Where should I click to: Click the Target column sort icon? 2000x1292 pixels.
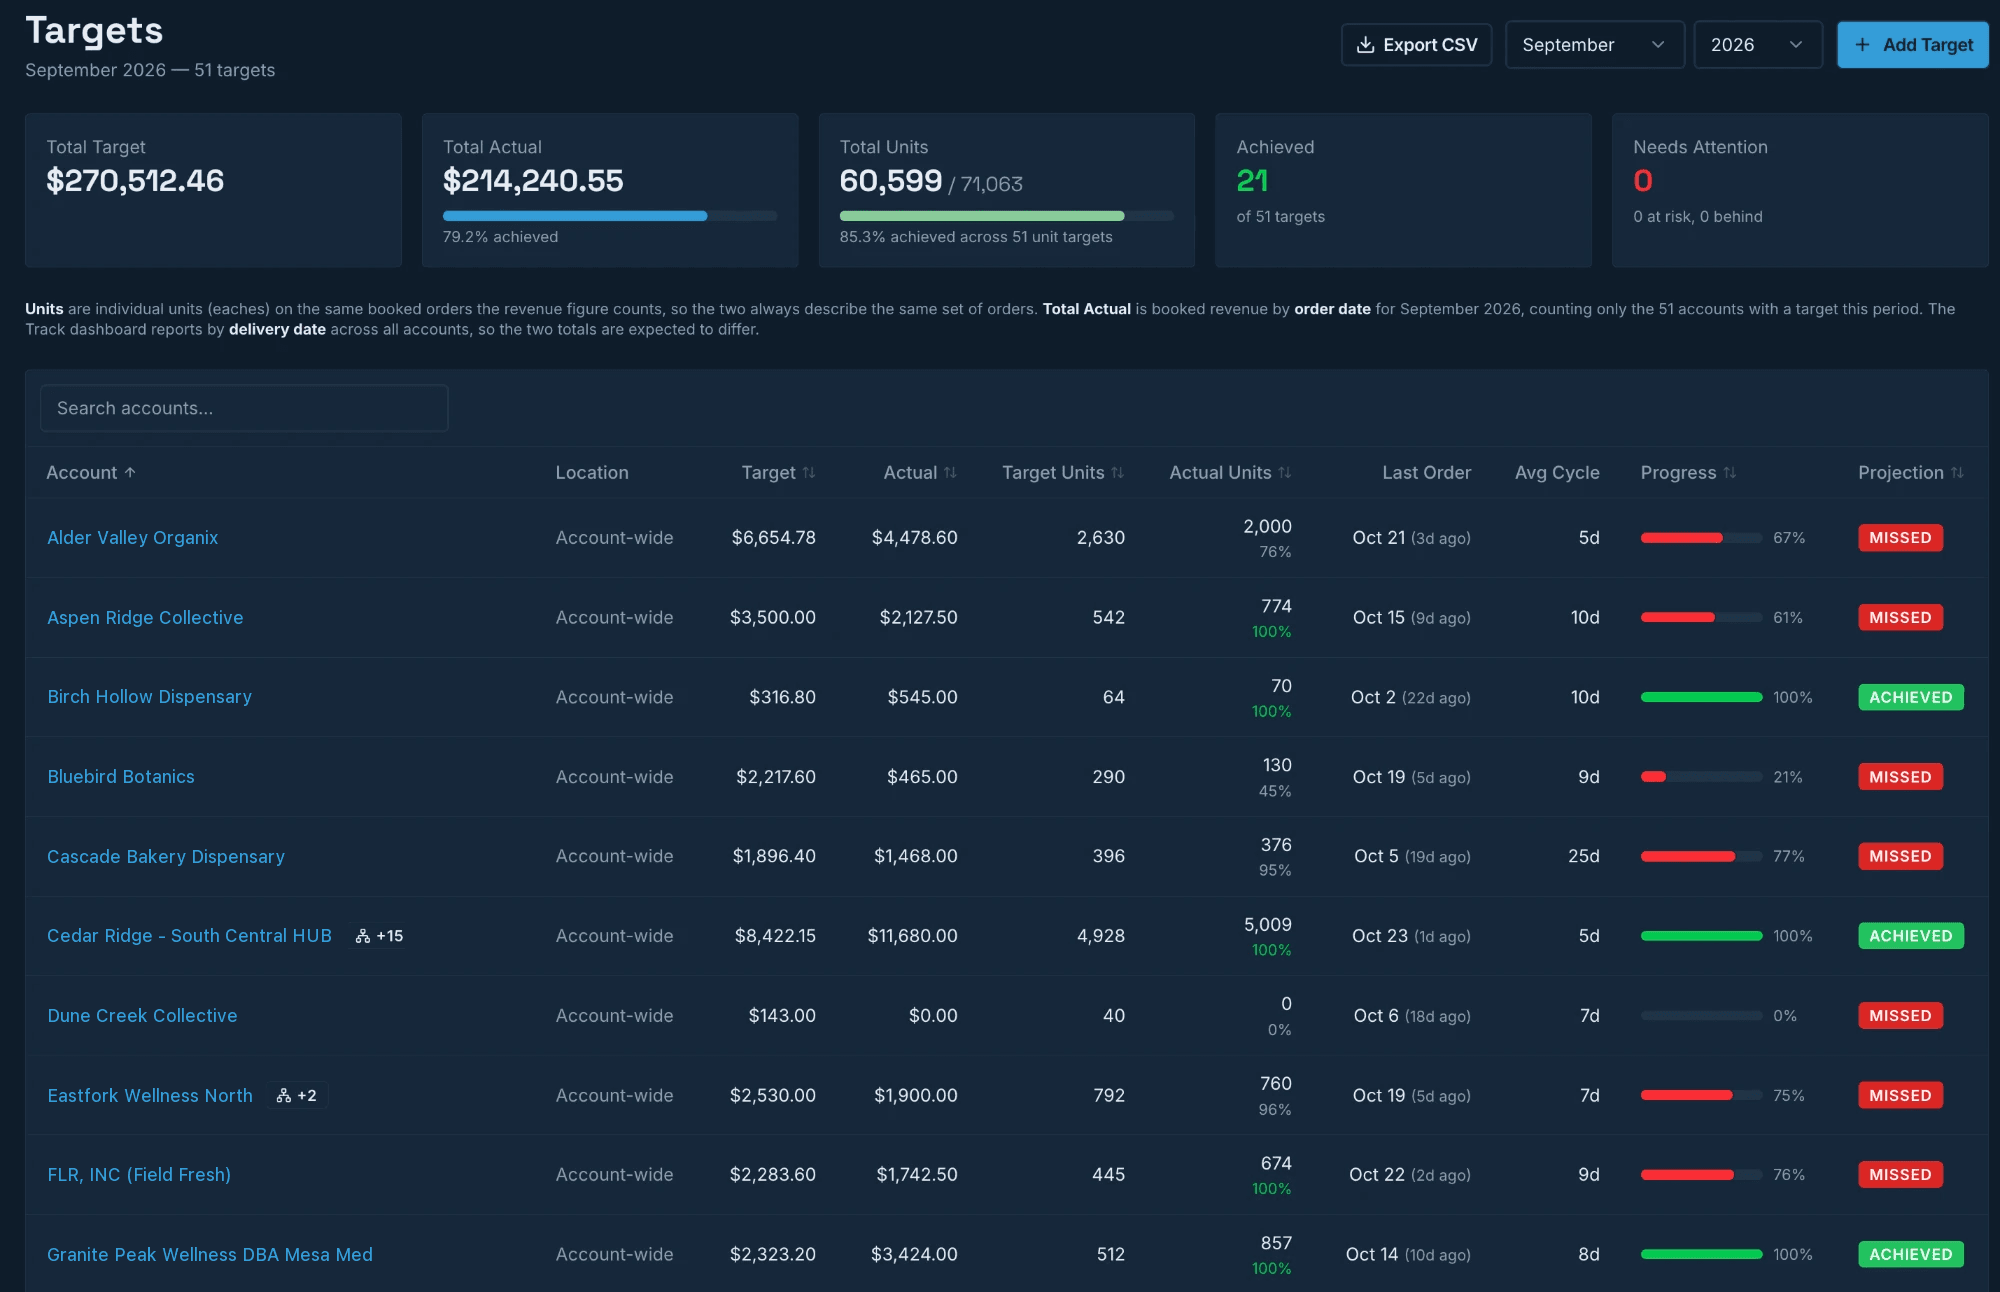[x=809, y=472]
